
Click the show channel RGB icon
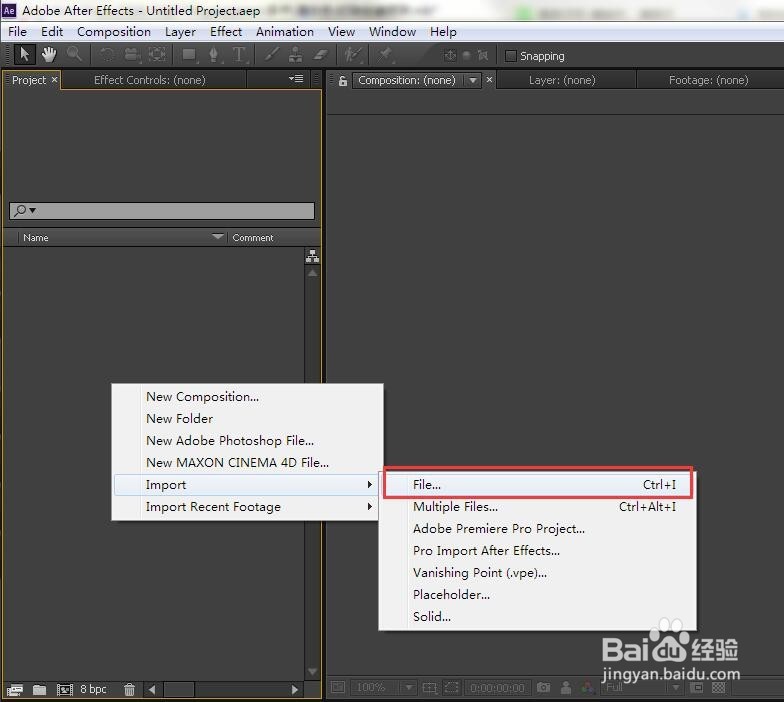click(x=587, y=688)
